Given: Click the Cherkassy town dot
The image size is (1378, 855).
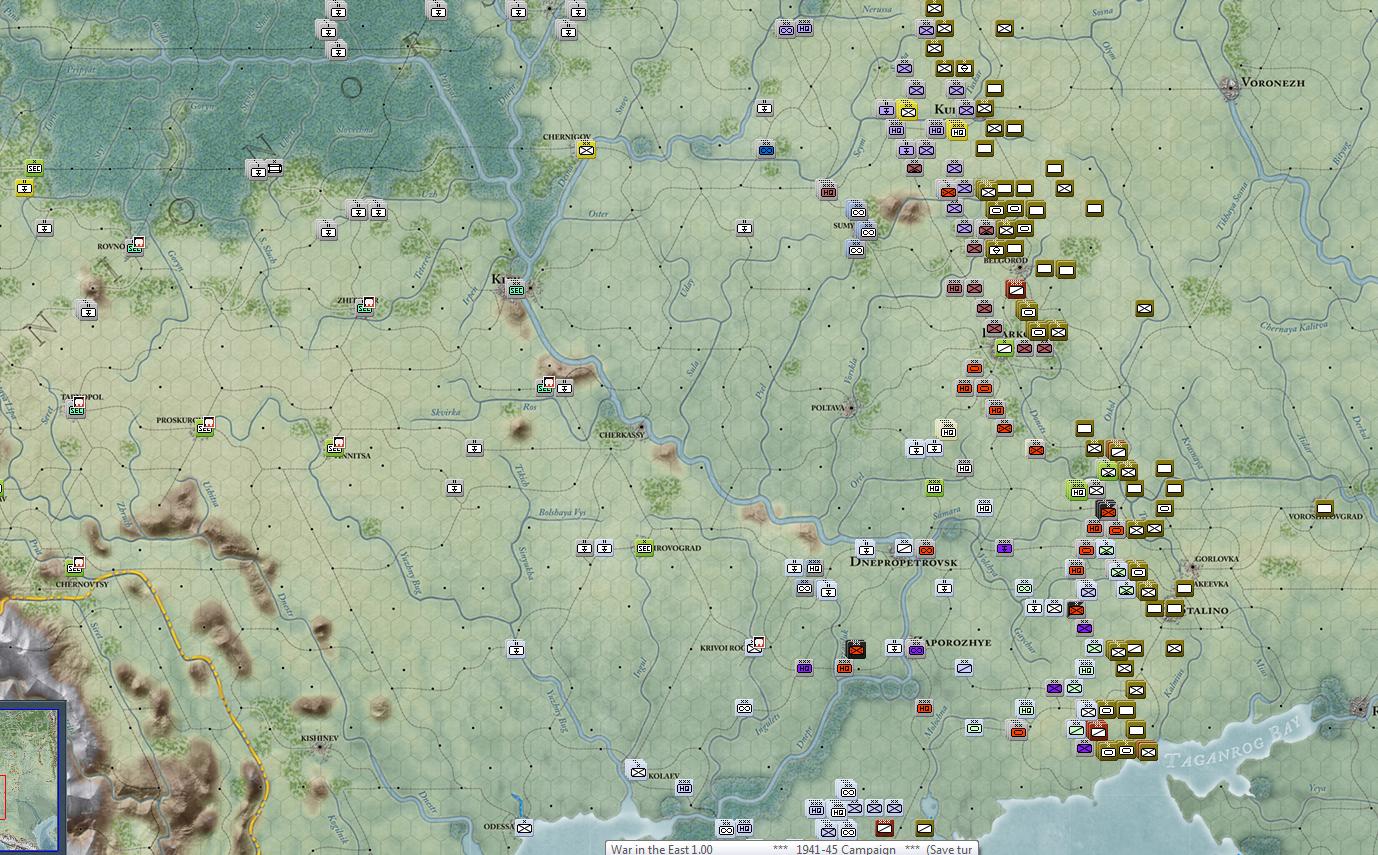Looking at the screenshot, I should point(641,427).
